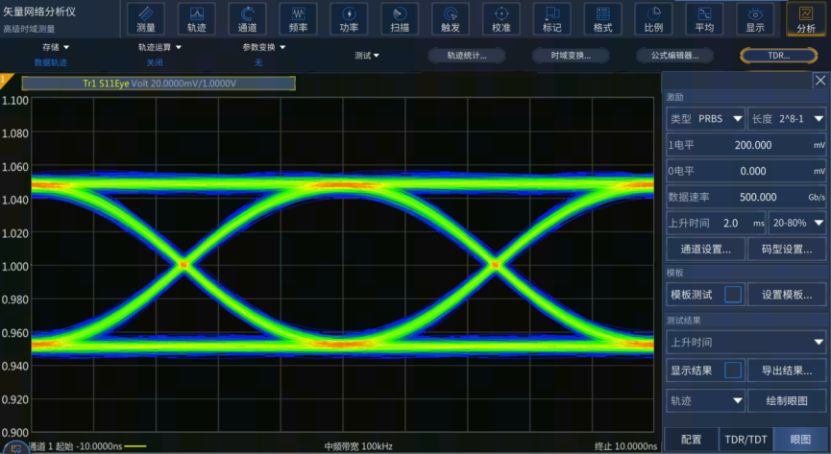The height and width of the screenshot is (454, 831).
Task: Expand the 类型 PRBS dropdown
Action: point(707,119)
